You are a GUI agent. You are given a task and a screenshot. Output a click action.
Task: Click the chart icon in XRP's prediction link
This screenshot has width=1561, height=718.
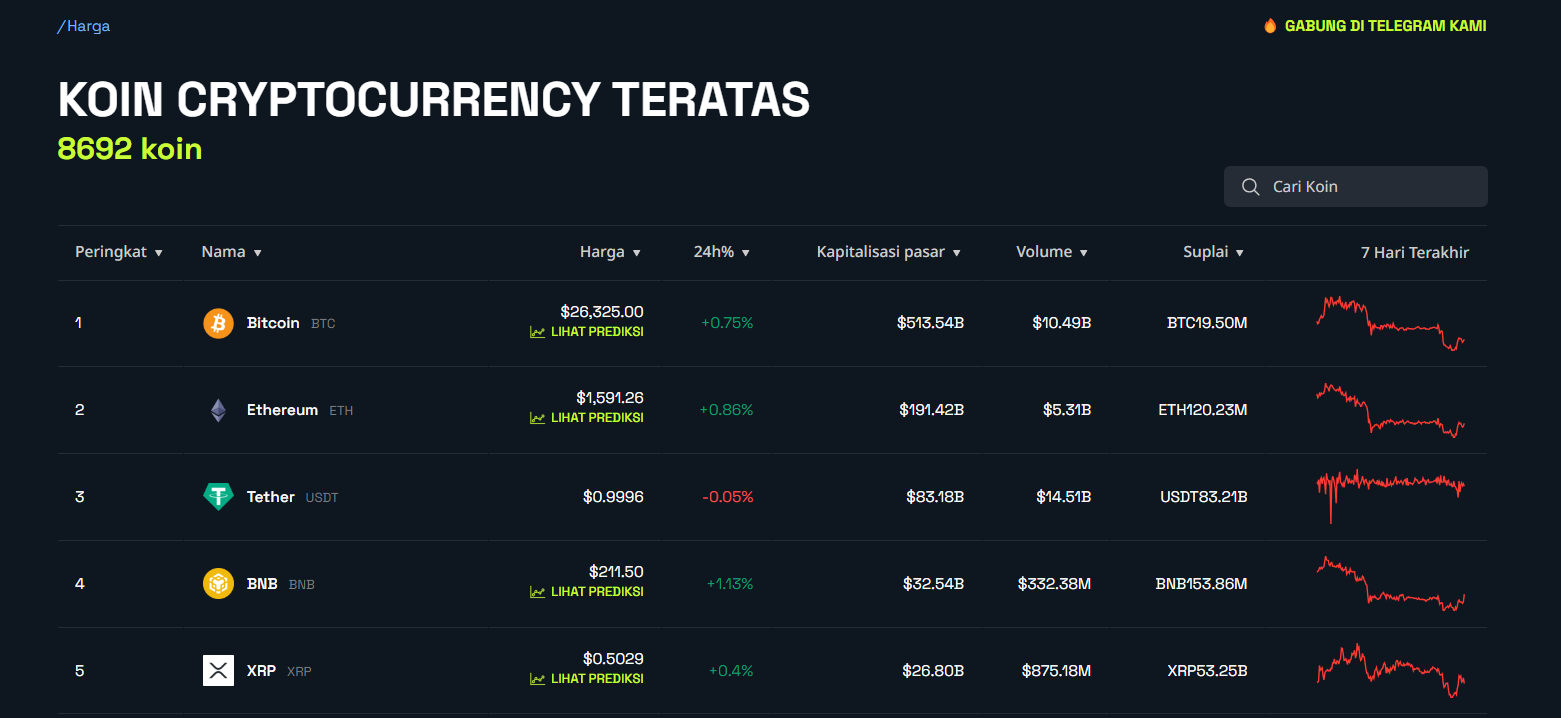click(x=537, y=679)
